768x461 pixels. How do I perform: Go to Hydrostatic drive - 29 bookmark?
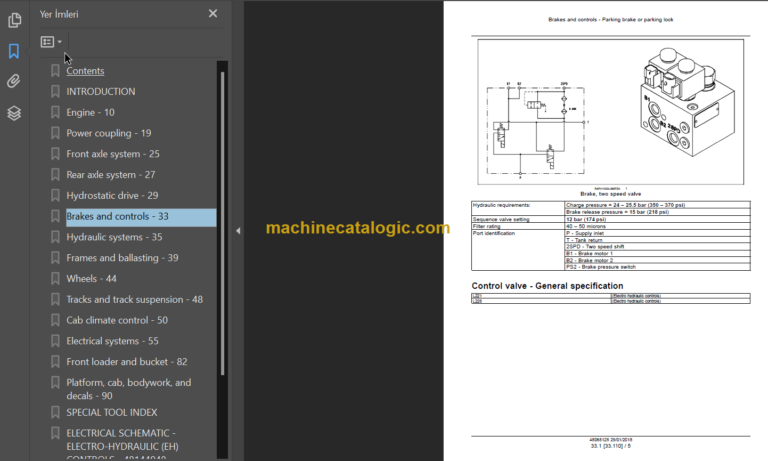[112, 195]
